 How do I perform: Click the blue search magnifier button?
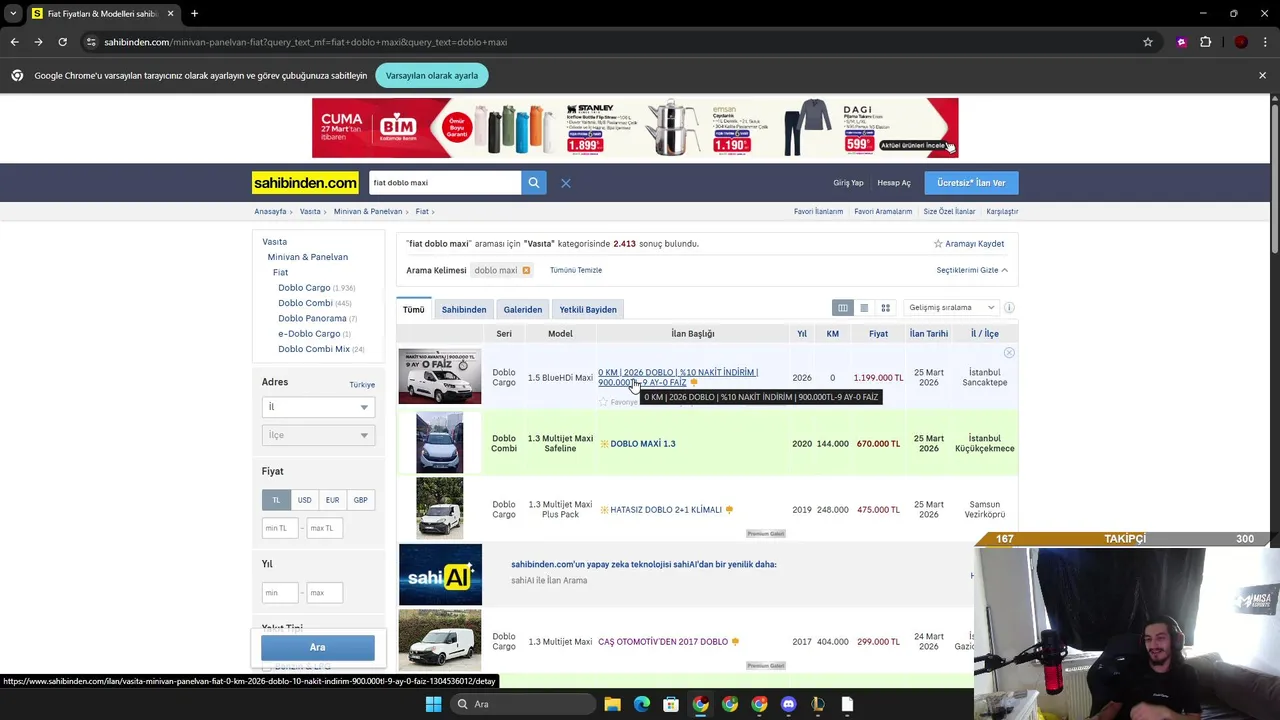click(x=533, y=183)
